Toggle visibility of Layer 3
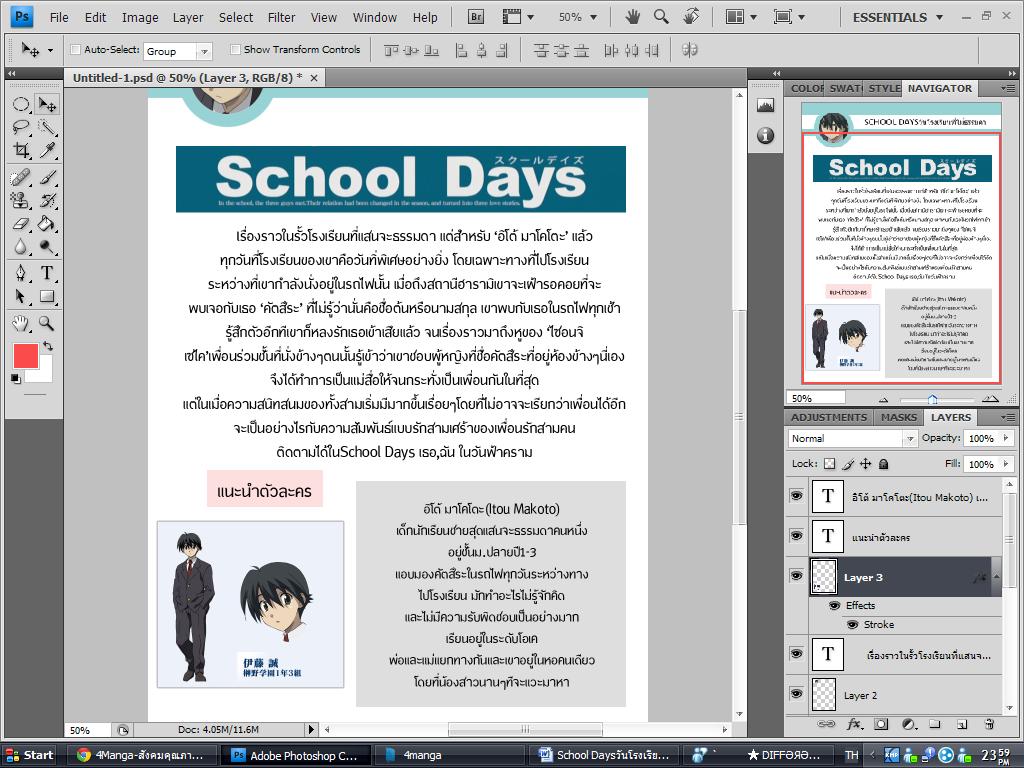 [x=796, y=575]
